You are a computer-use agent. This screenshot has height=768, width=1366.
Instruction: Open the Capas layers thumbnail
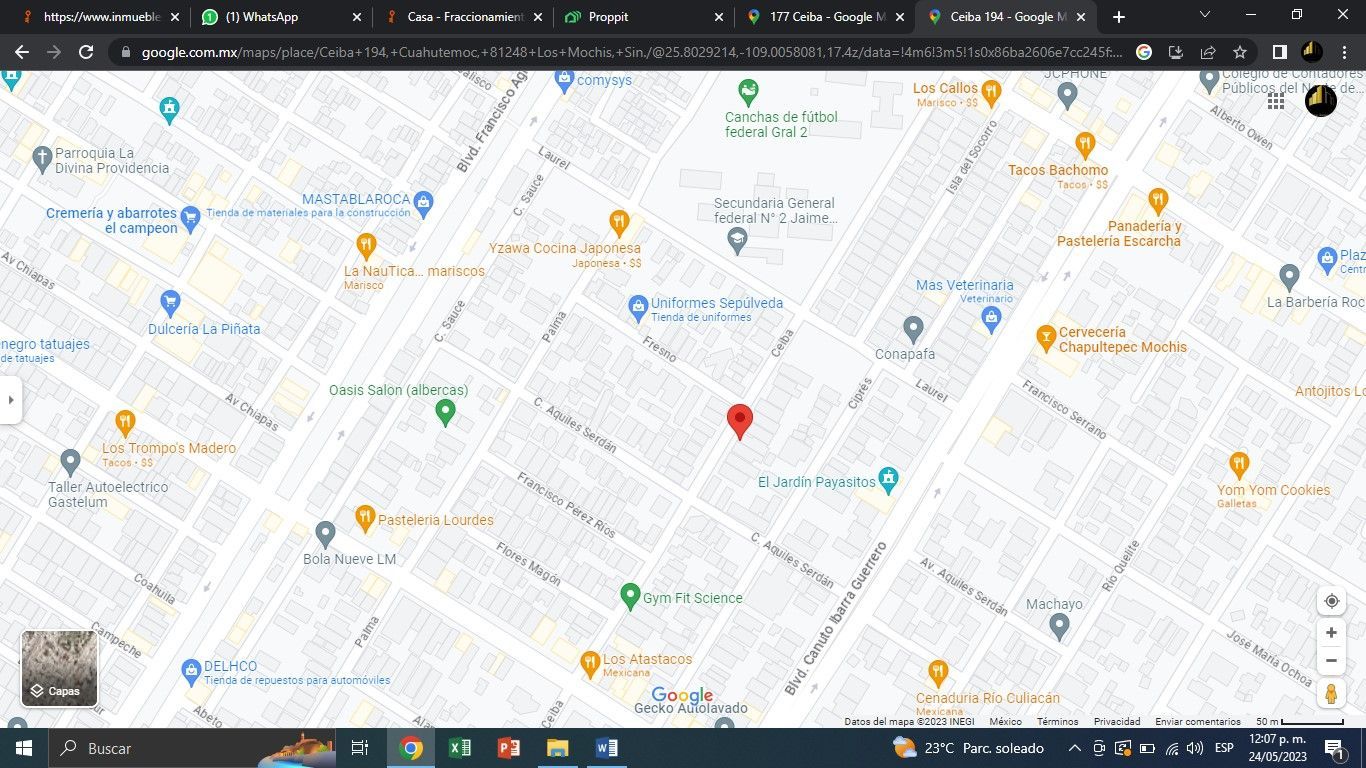(59, 668)
